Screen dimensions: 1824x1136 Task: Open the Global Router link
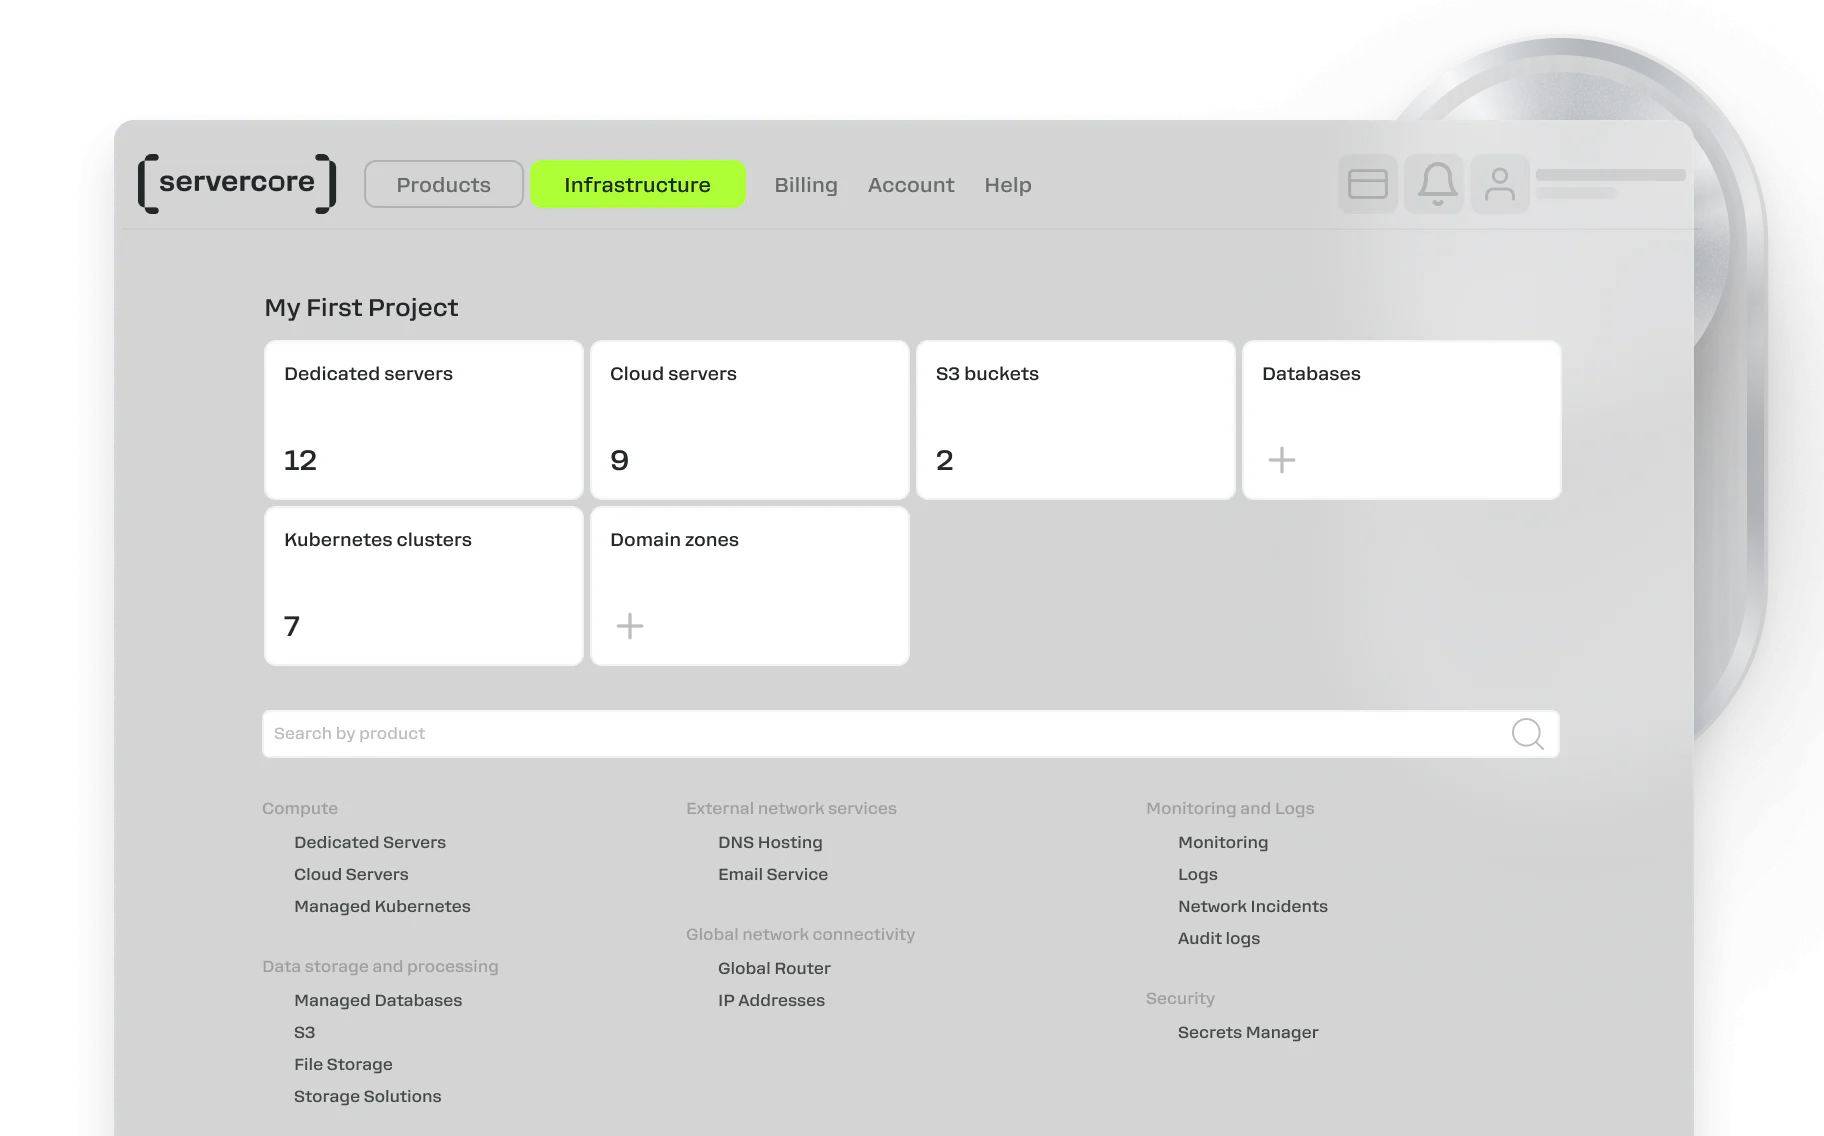click(x=774, y=968)
